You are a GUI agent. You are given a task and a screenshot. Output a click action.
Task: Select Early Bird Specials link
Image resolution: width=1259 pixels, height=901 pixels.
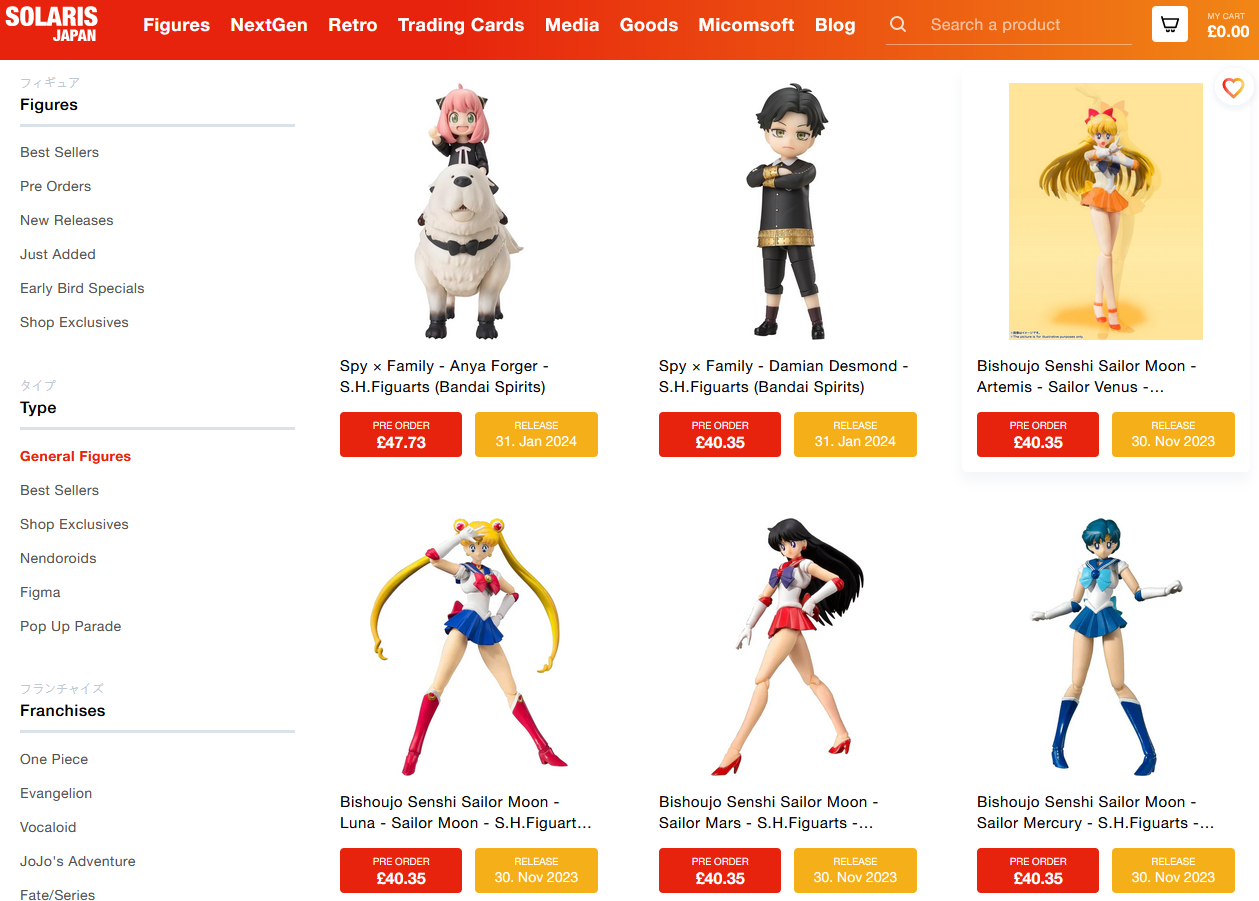82,288
